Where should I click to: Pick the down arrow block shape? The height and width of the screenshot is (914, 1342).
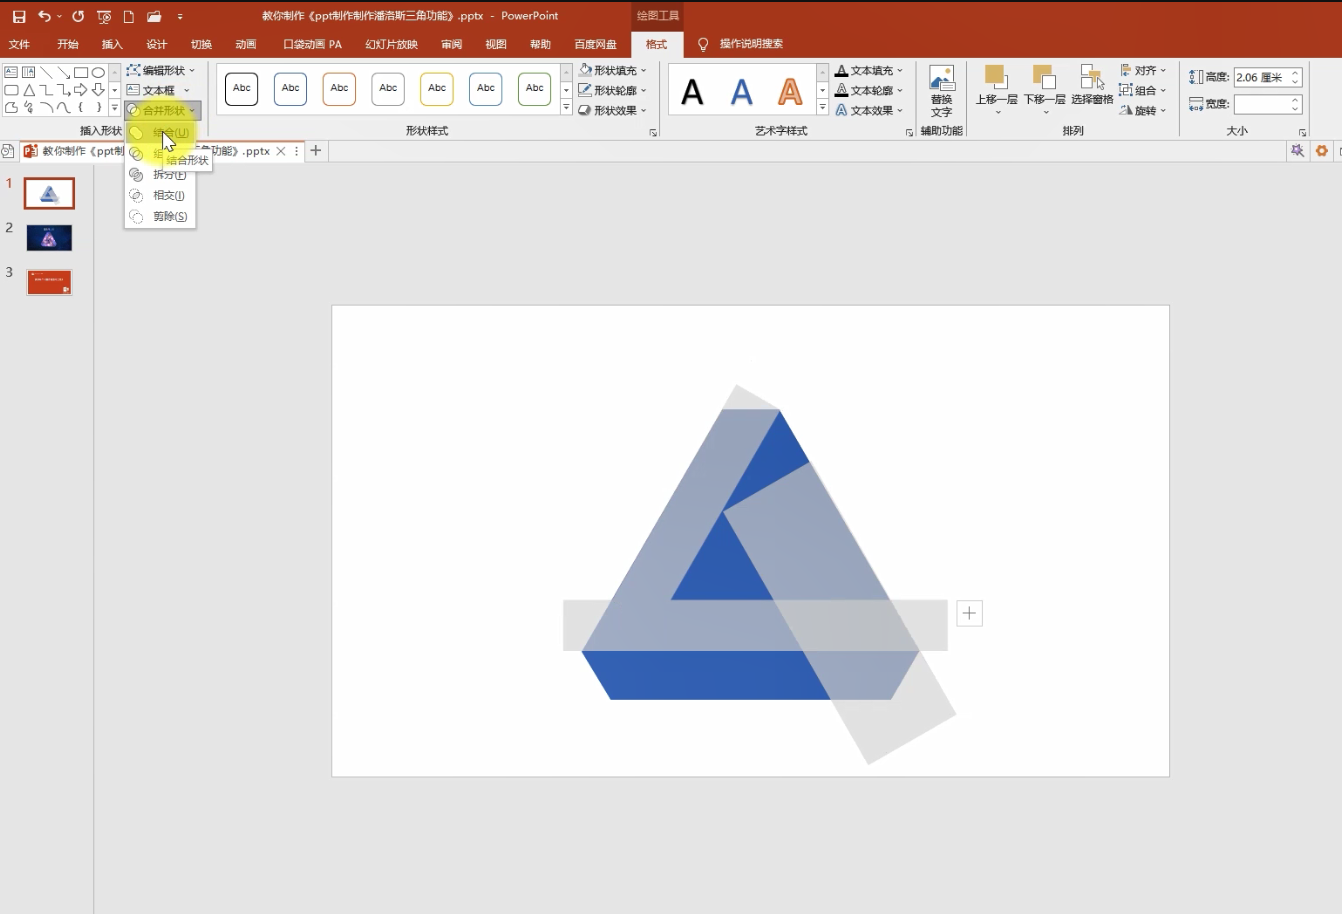click(x=98, y=90)
